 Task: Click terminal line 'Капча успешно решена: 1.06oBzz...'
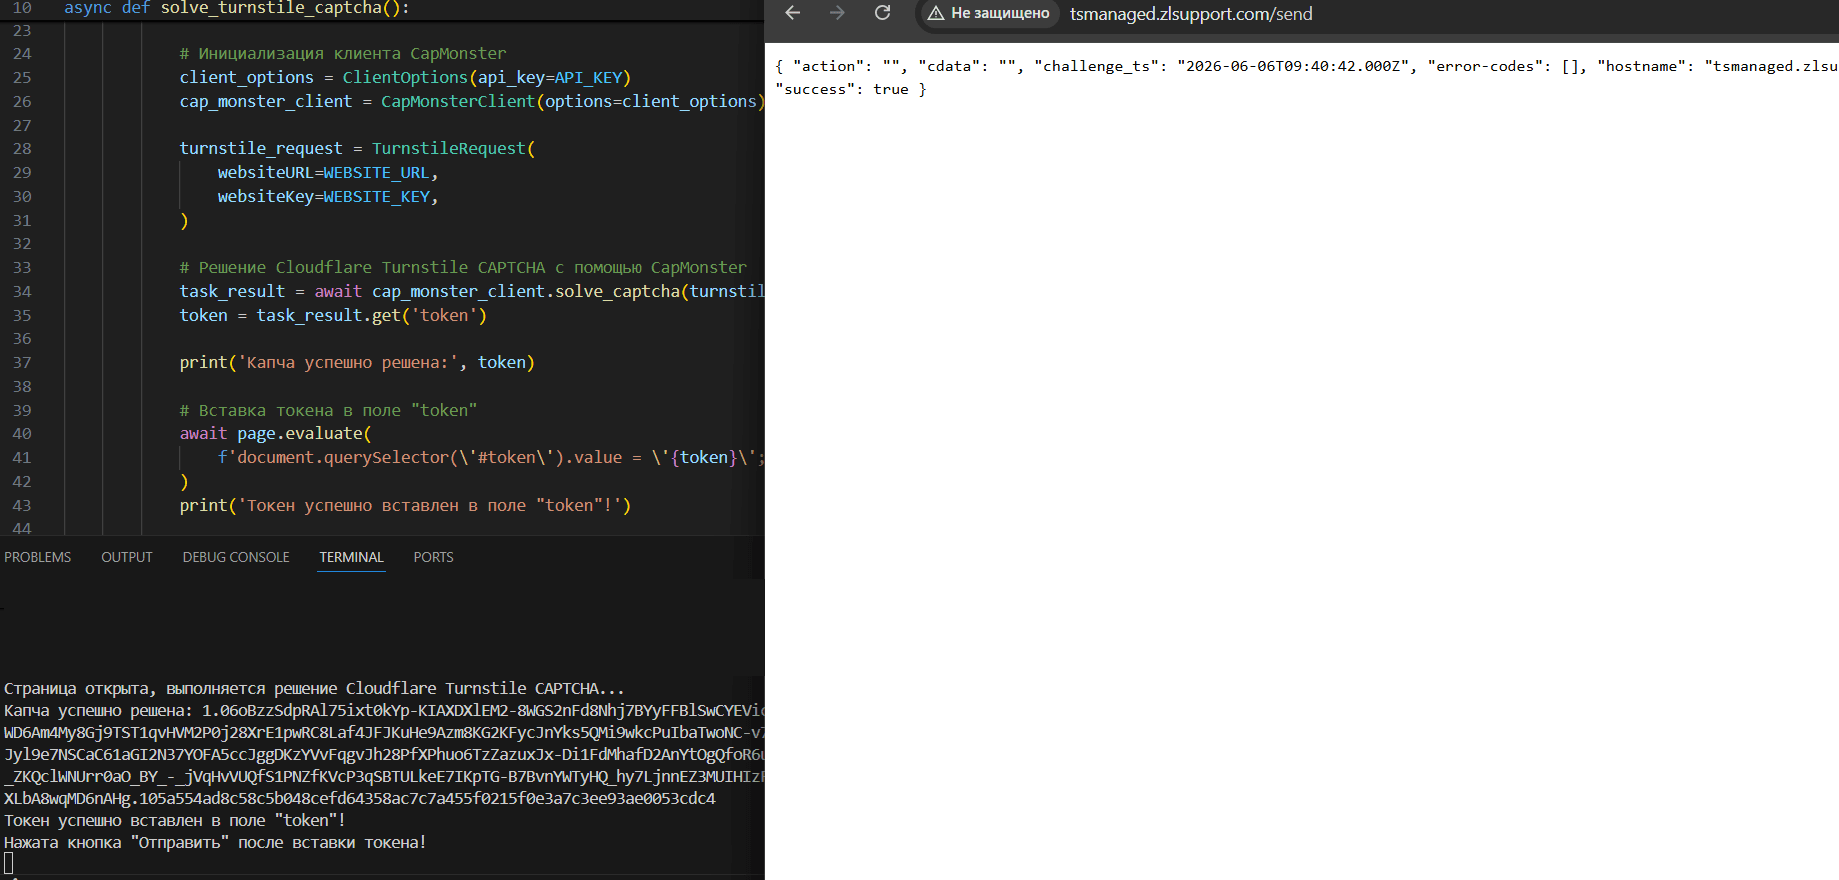pos(384,710)
